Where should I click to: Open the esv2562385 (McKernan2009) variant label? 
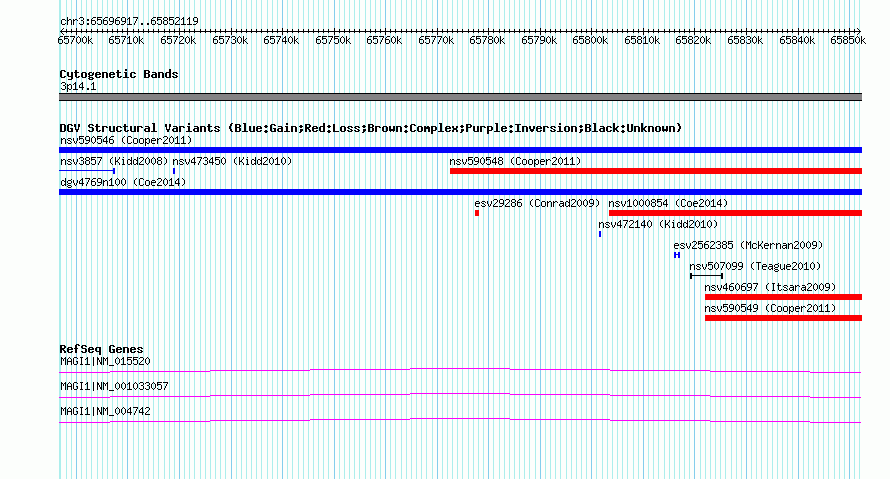coord(748,245)
